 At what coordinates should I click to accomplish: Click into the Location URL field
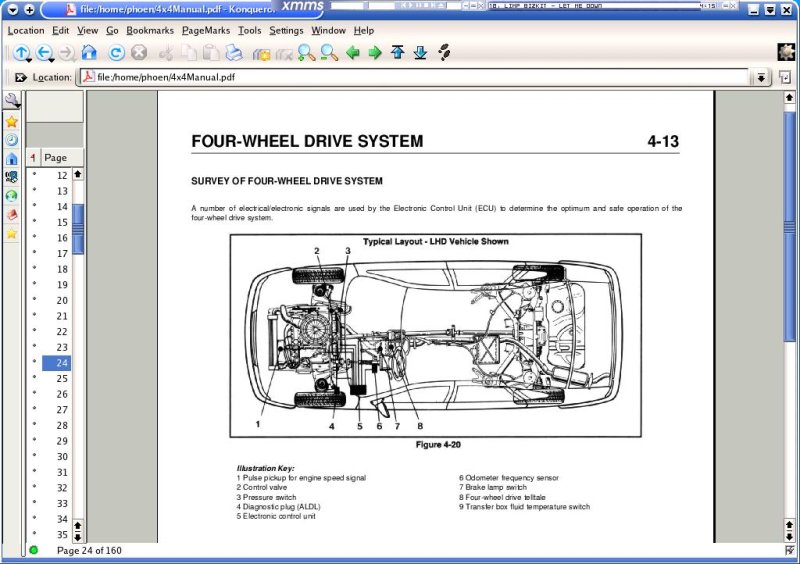pyautogui.click(x=420, y=77)
